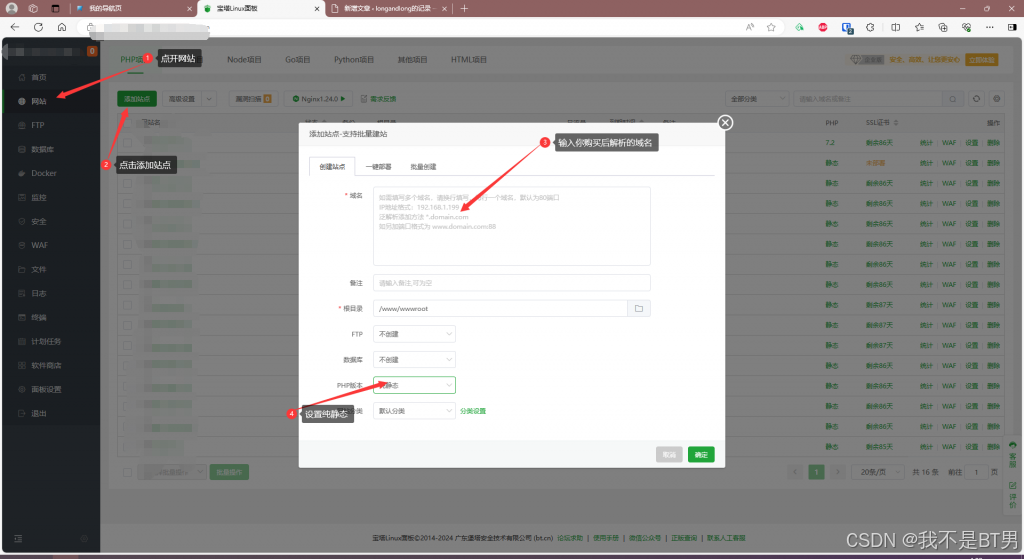Toggle the select-all checkbox in table header
The image size is (1024, 559).
click(127, 122)
